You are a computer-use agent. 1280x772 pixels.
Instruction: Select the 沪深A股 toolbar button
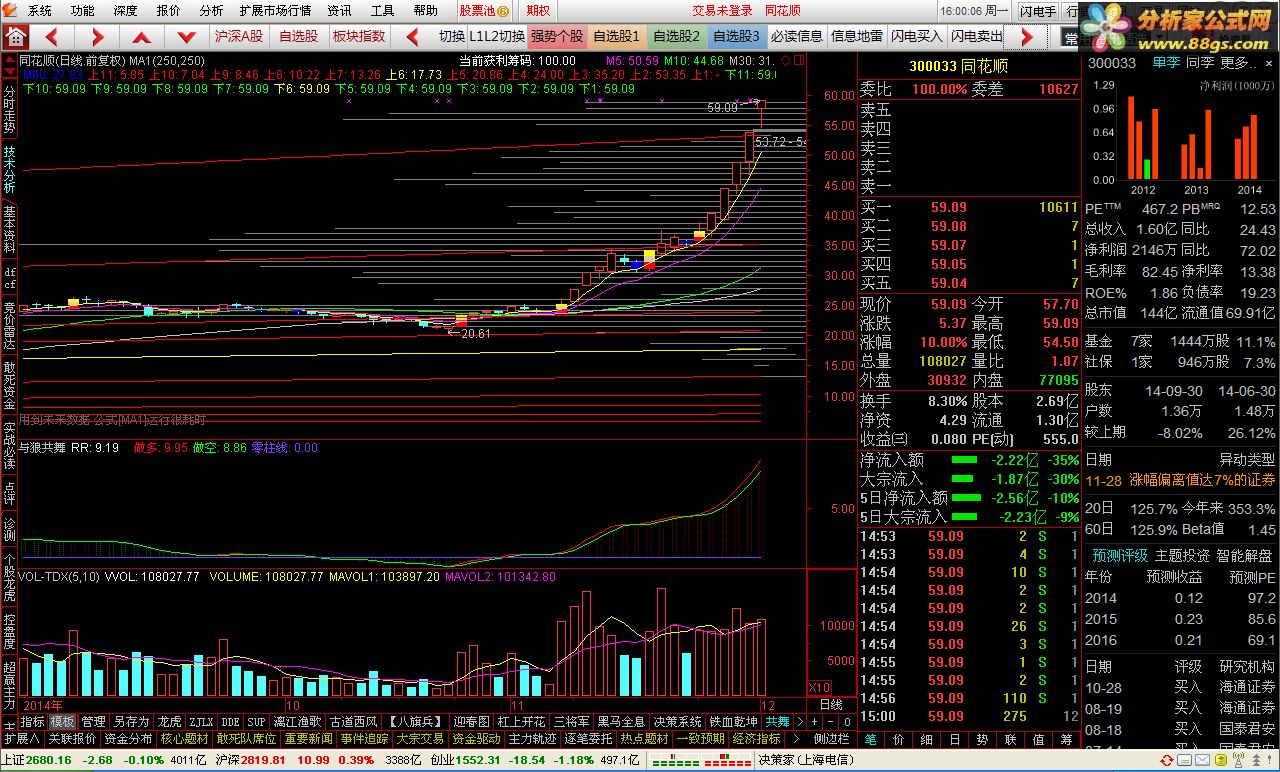click(240, 37)
